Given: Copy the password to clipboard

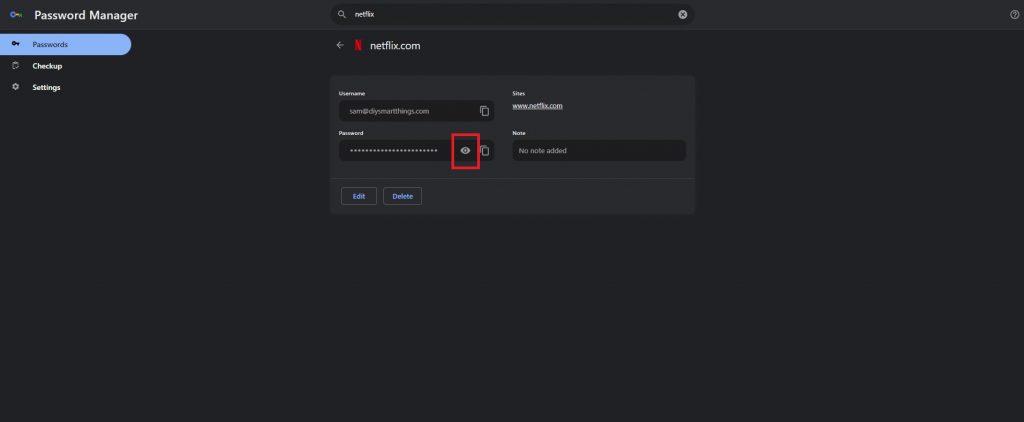Looking at the screenshot, I should (485, 150).
